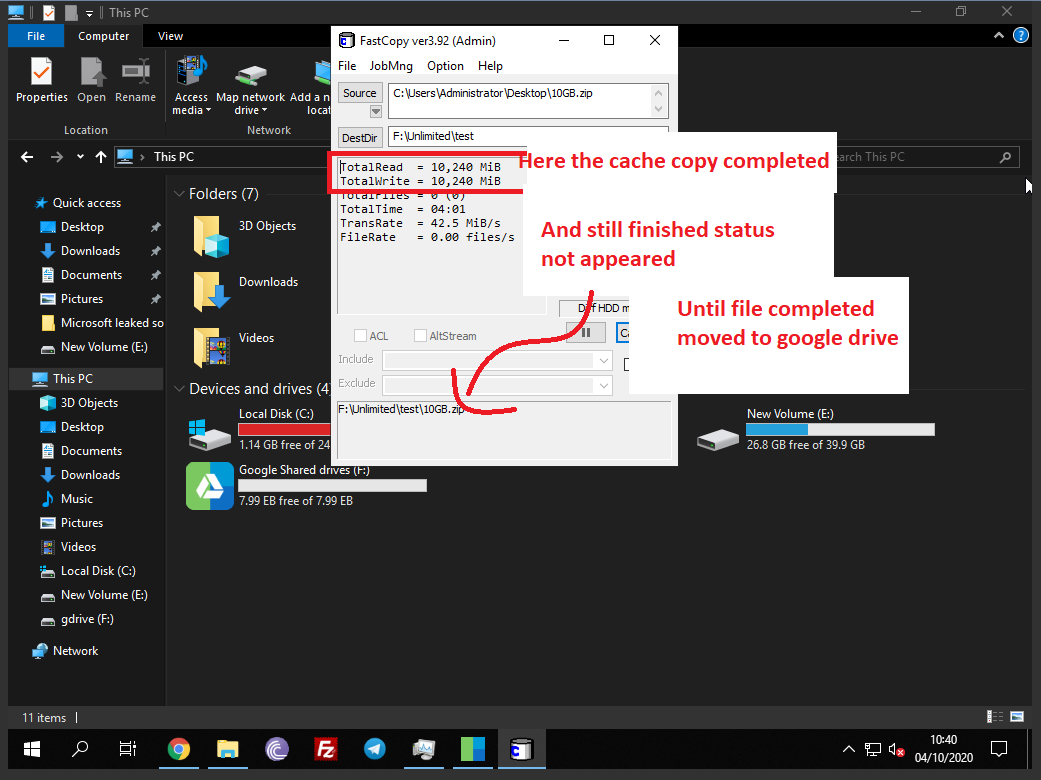
Task: Select Music in navigation pane
Action: point(76,499)
